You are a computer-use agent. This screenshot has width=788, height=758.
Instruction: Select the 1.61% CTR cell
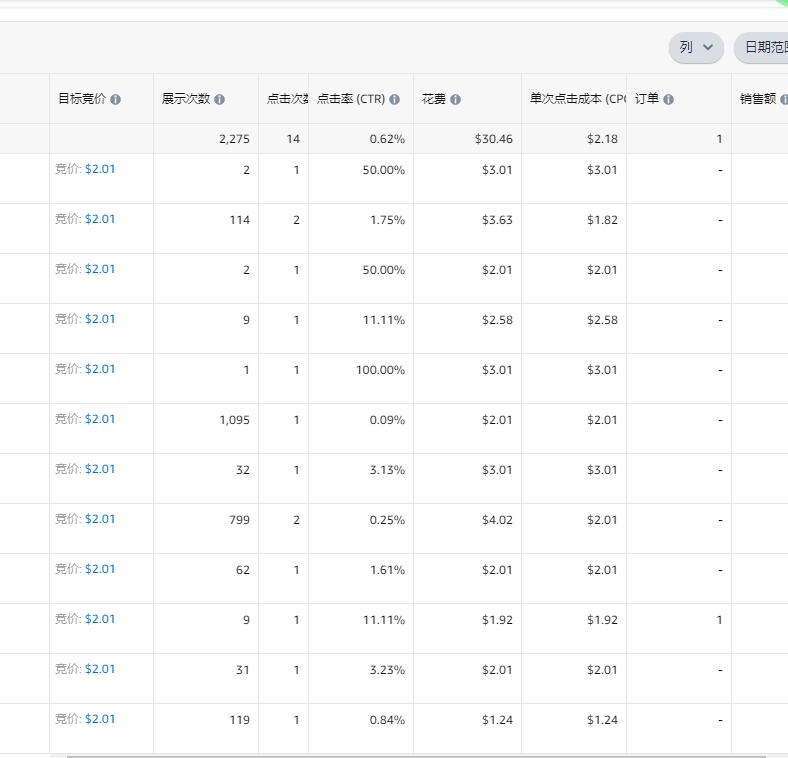pyautogui.click(x=387, y=571)
